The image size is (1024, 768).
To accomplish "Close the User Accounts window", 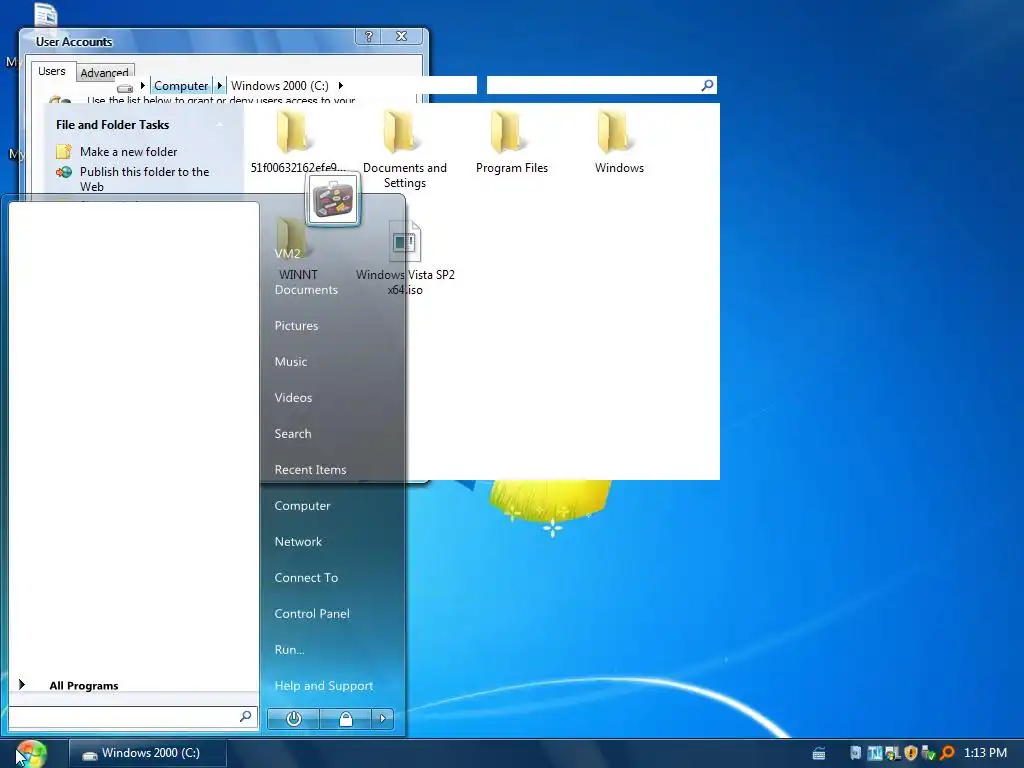I will 402,37.
